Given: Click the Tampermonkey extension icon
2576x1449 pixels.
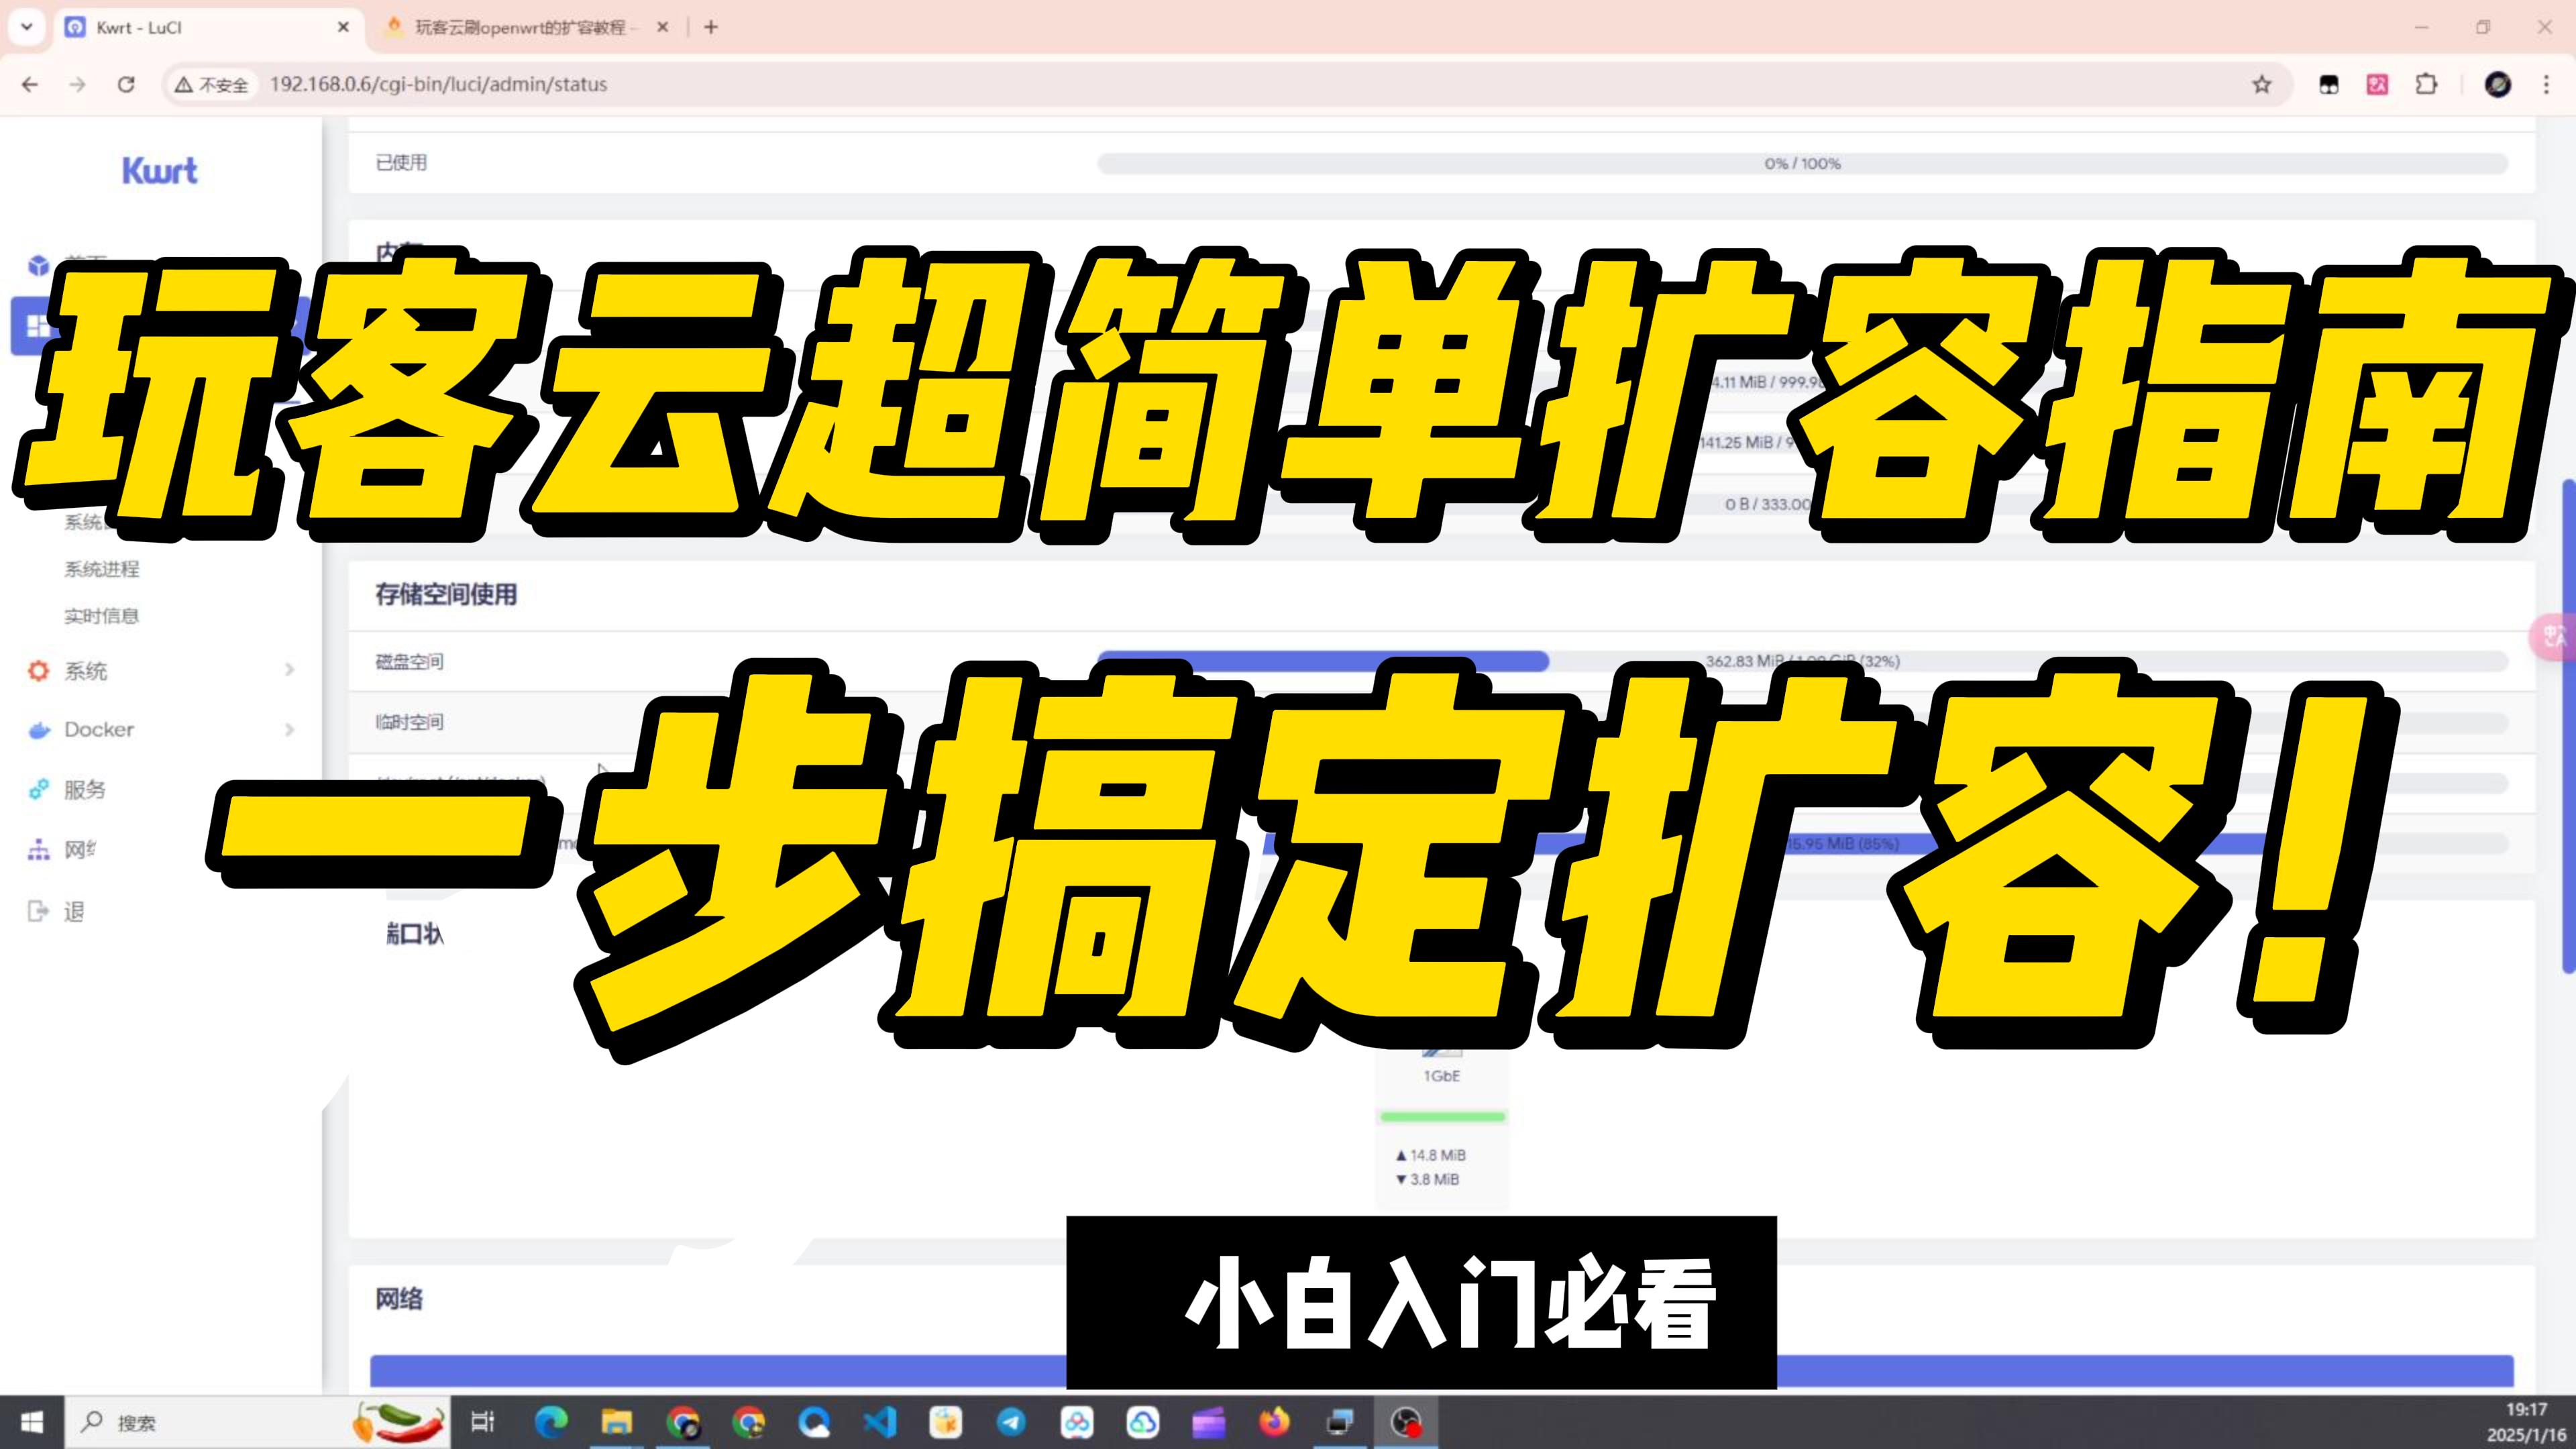Looking at the screenshot, I should pyautogui.click(x=2328, y=85).
